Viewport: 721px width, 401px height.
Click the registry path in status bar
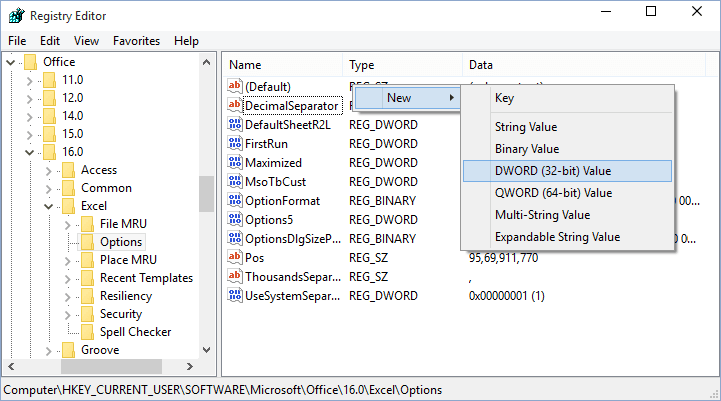[223, 390]
